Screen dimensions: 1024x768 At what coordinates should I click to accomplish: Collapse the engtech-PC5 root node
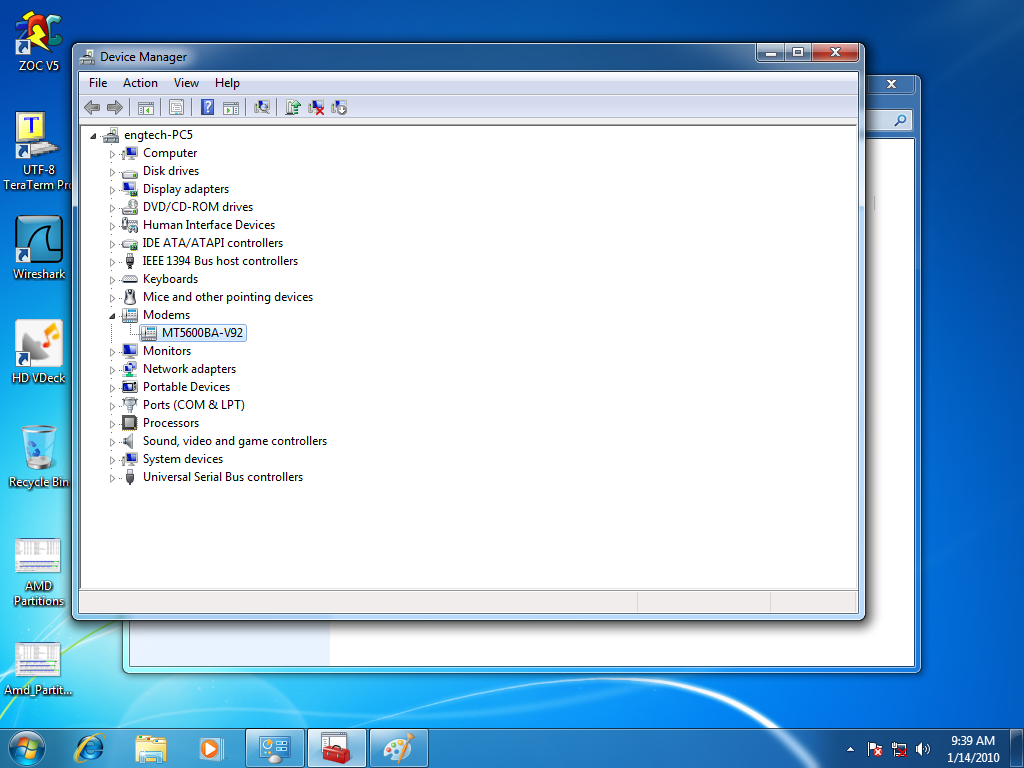point(94,135)
